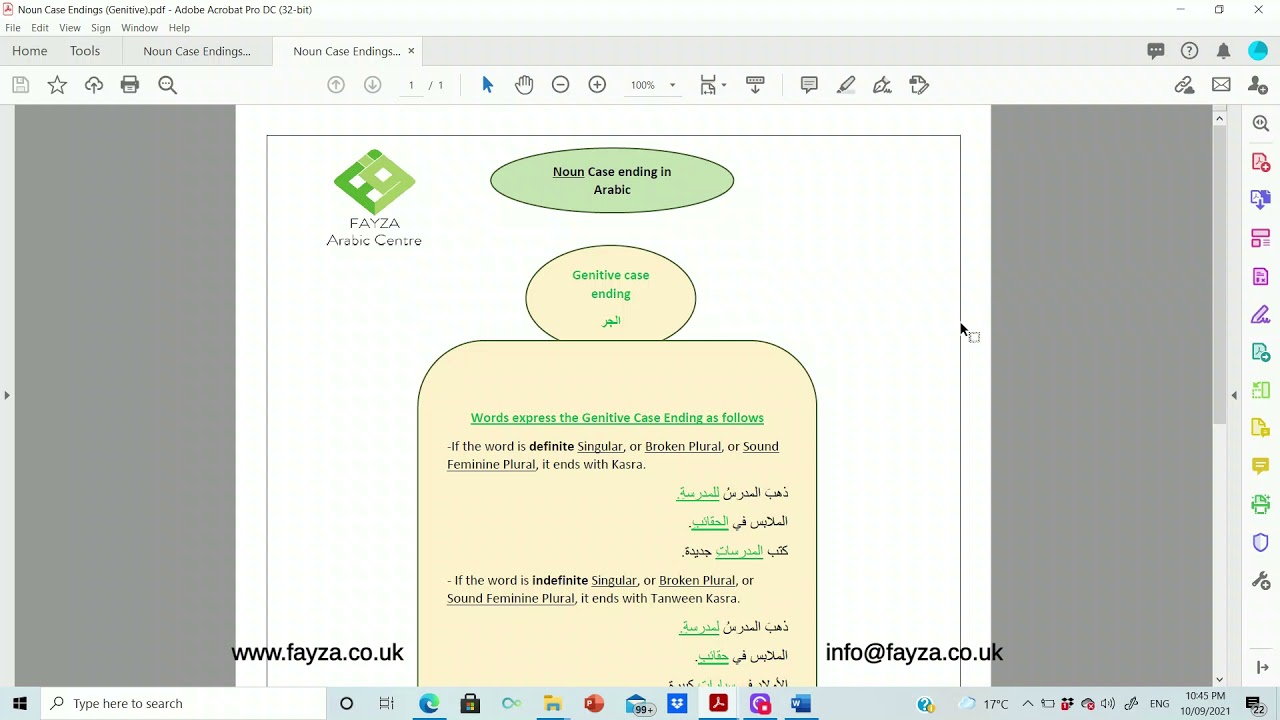Open the Scan & OCR tool
Screen dimensions: 1280x720
[x=1261, y=504]
